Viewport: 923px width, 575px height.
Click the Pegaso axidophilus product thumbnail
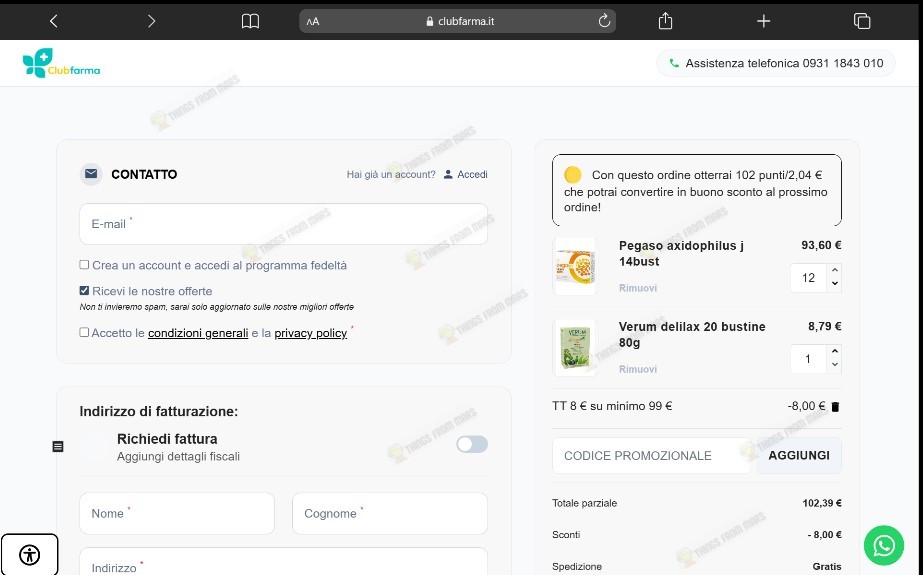coord(575,267)
